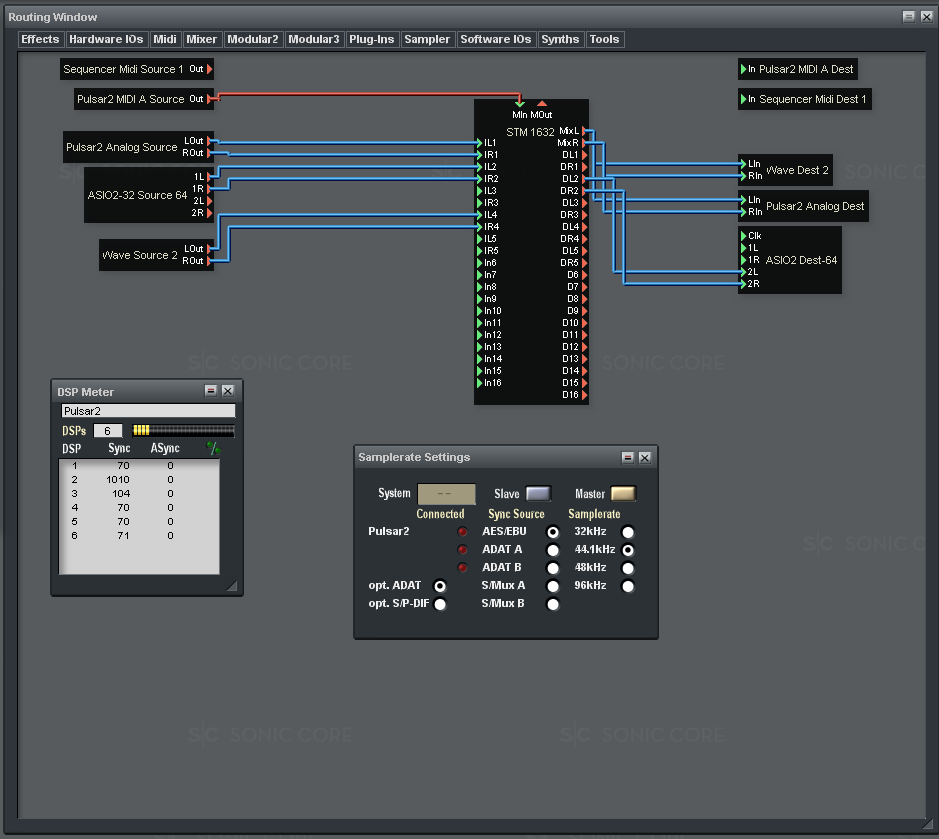Click STM 1632 DL1 output port
Image resolution: width=939 pixels, height=839 pixels.
click(584, 155)
